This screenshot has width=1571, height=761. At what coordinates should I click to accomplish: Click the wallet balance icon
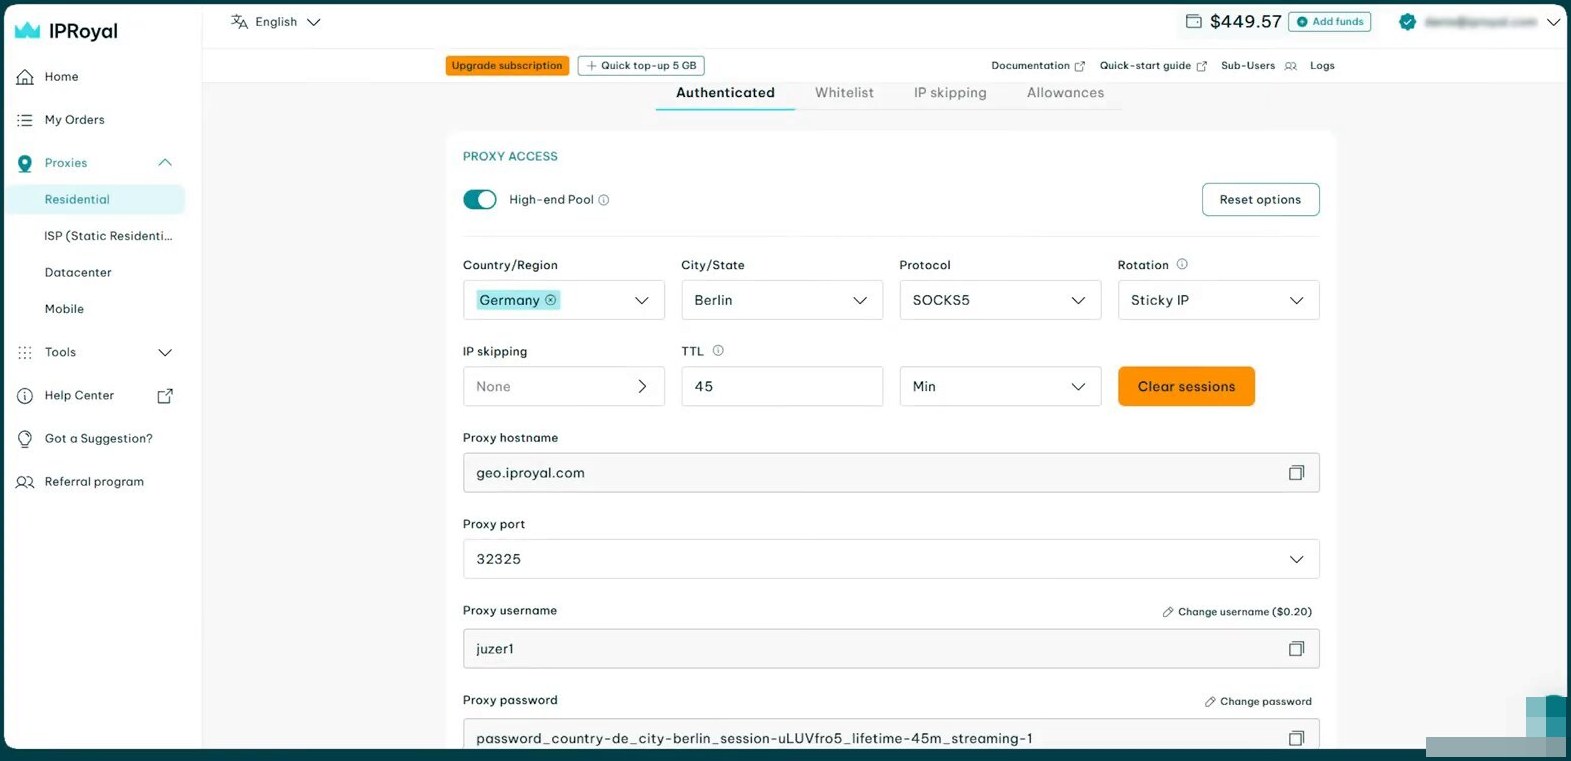[1193, 21]
